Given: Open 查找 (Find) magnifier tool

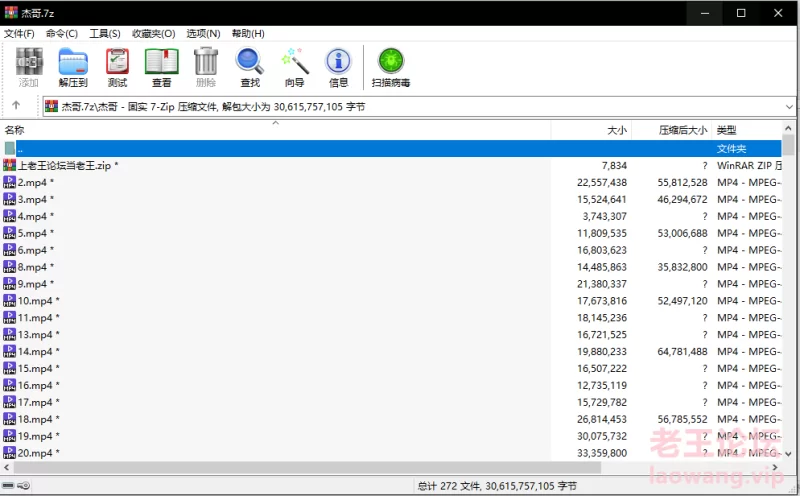Looking at the screenshot, I should (250, 61).
